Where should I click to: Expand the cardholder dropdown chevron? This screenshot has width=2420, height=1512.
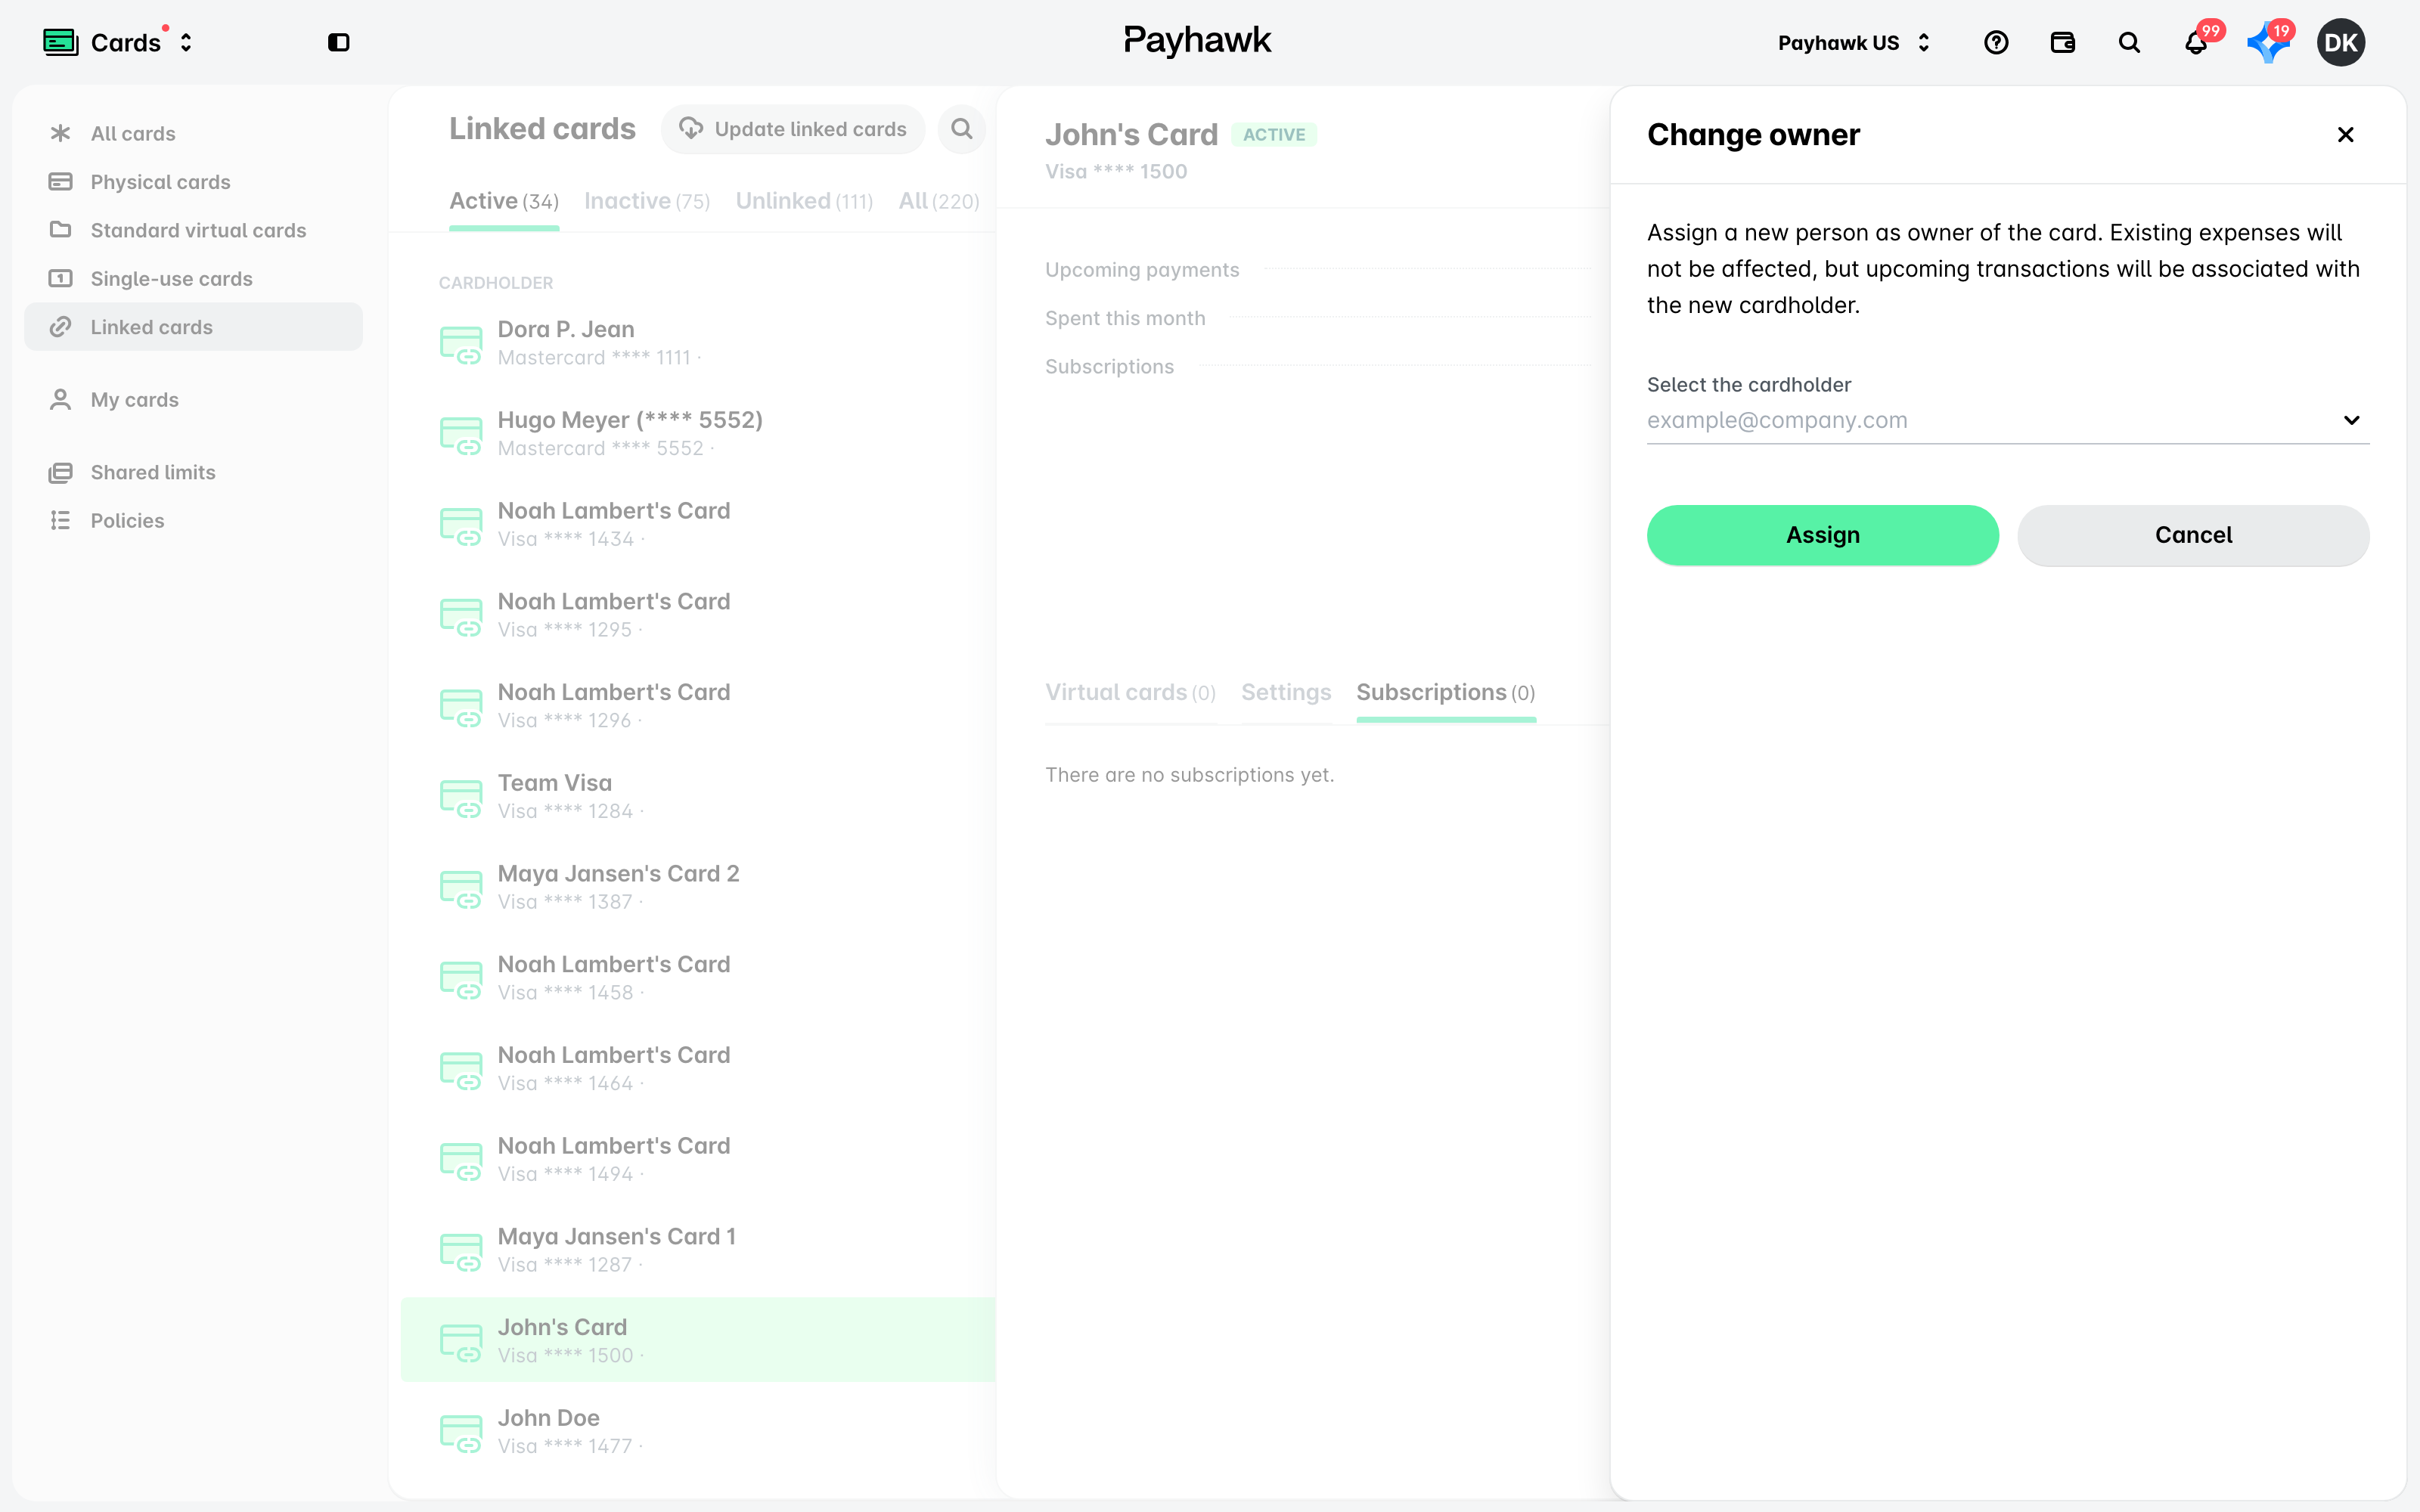[2351, 420]
